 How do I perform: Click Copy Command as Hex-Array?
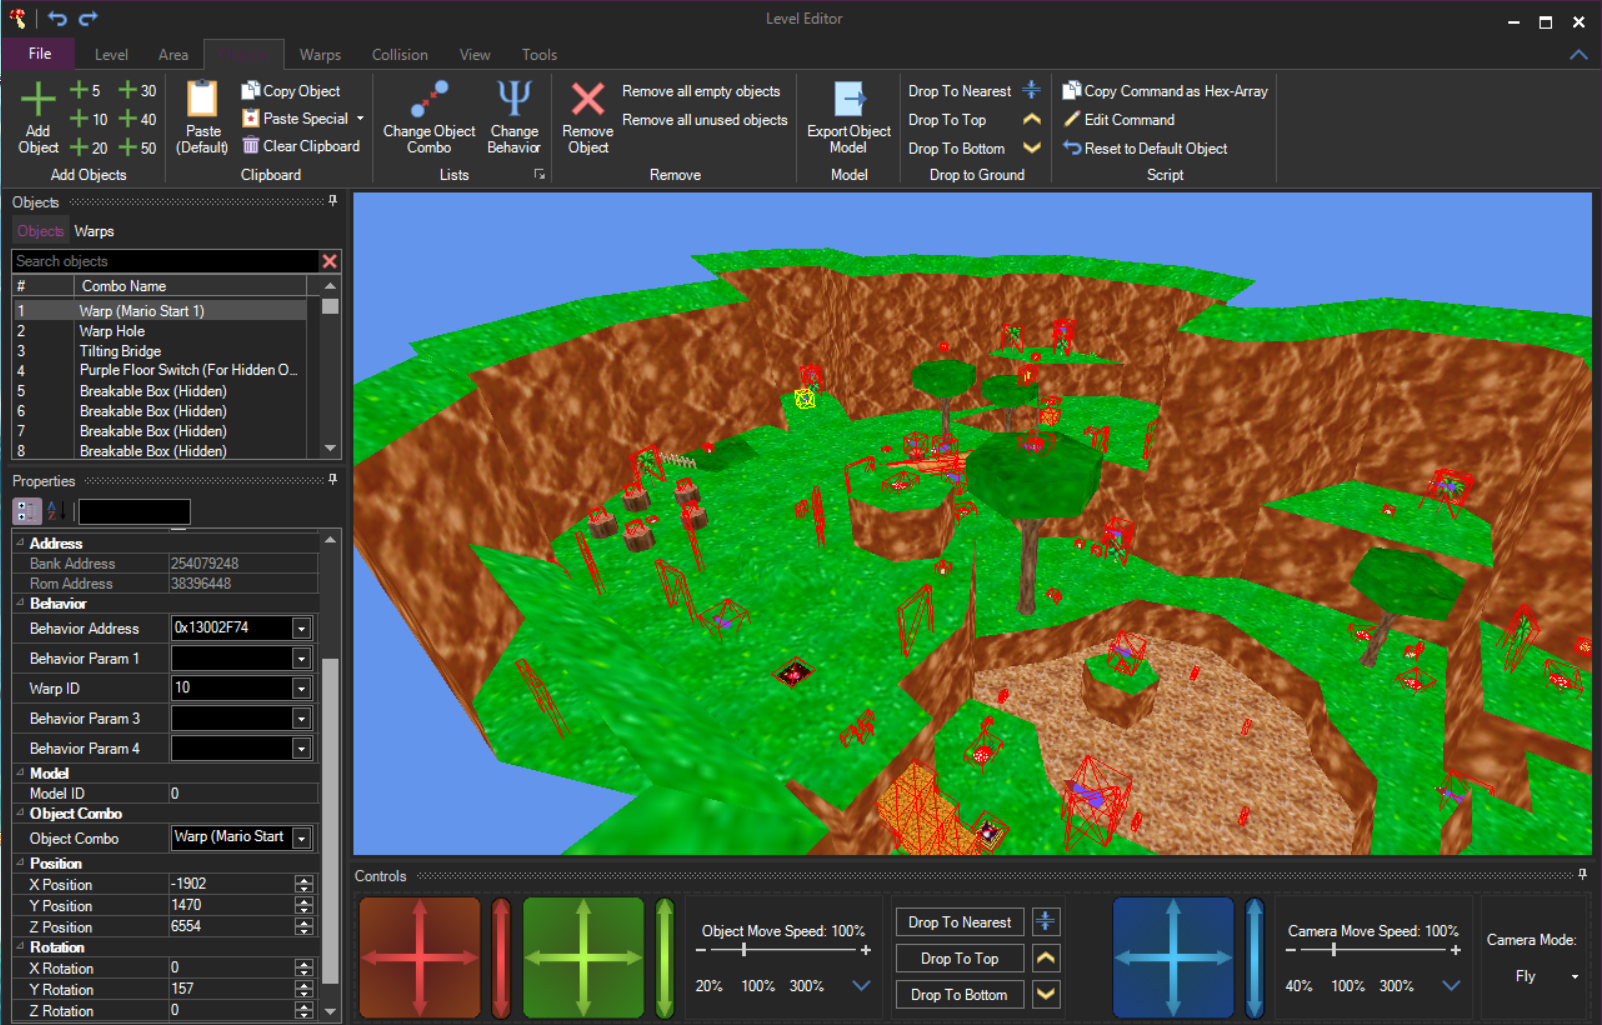pos(1165,91)
